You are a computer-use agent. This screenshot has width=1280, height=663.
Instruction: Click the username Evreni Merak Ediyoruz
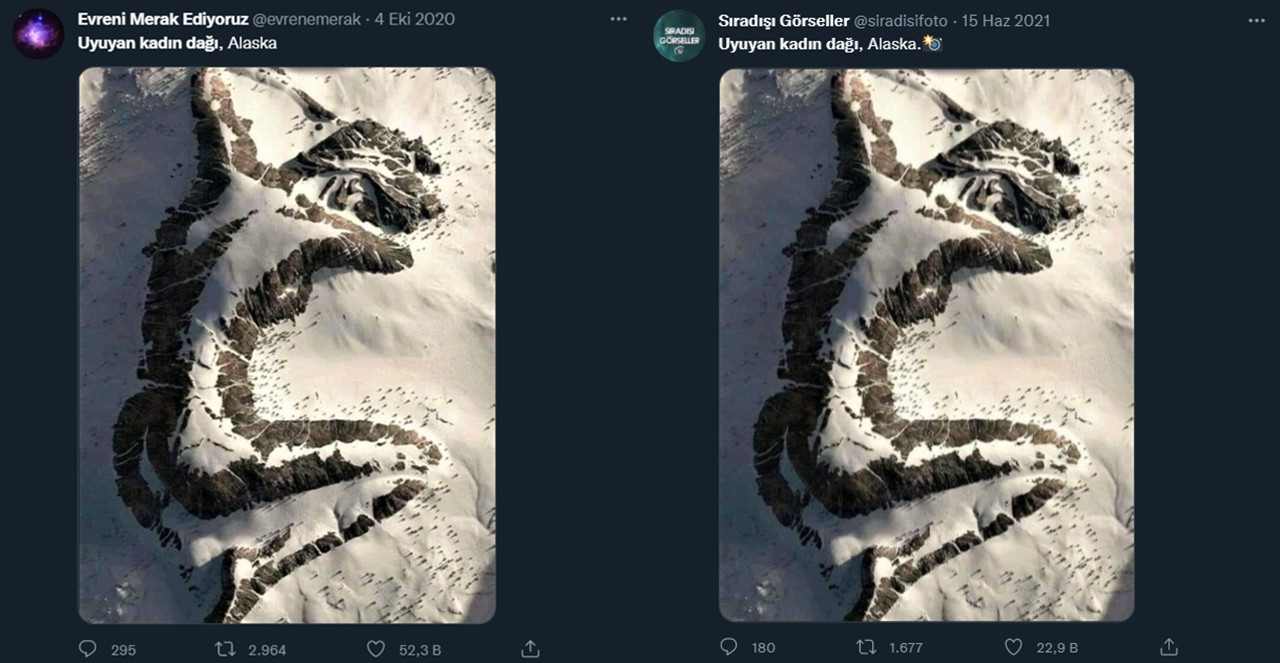point(163,18)
